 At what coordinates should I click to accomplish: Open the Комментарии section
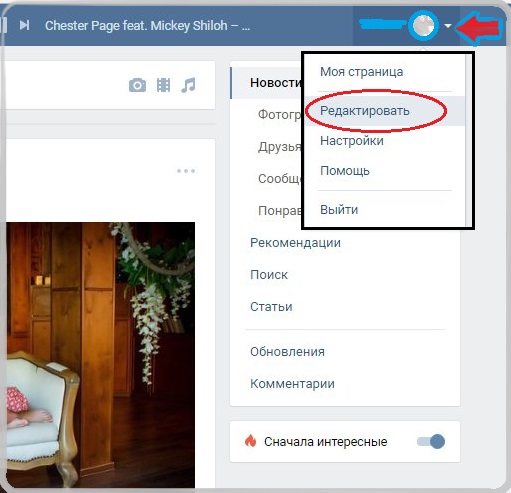[x=292, y=384]
